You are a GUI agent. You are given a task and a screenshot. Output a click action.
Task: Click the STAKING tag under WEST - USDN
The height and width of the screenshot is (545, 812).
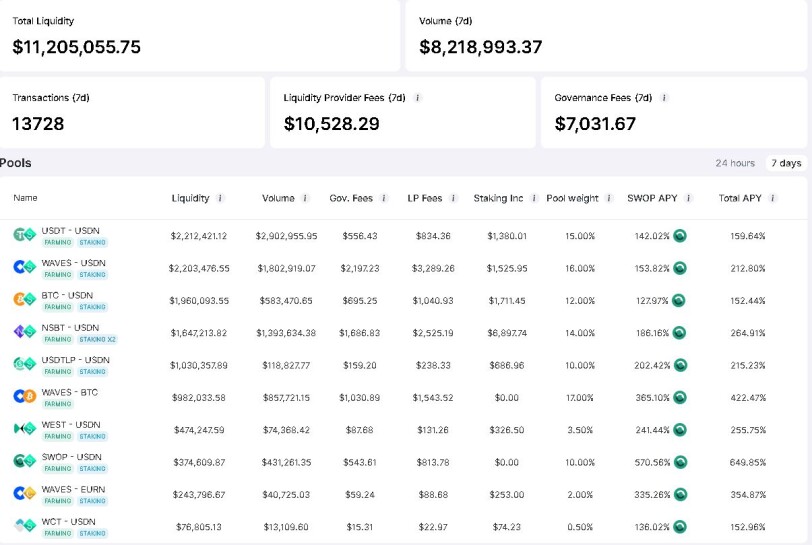click(93, 436)
